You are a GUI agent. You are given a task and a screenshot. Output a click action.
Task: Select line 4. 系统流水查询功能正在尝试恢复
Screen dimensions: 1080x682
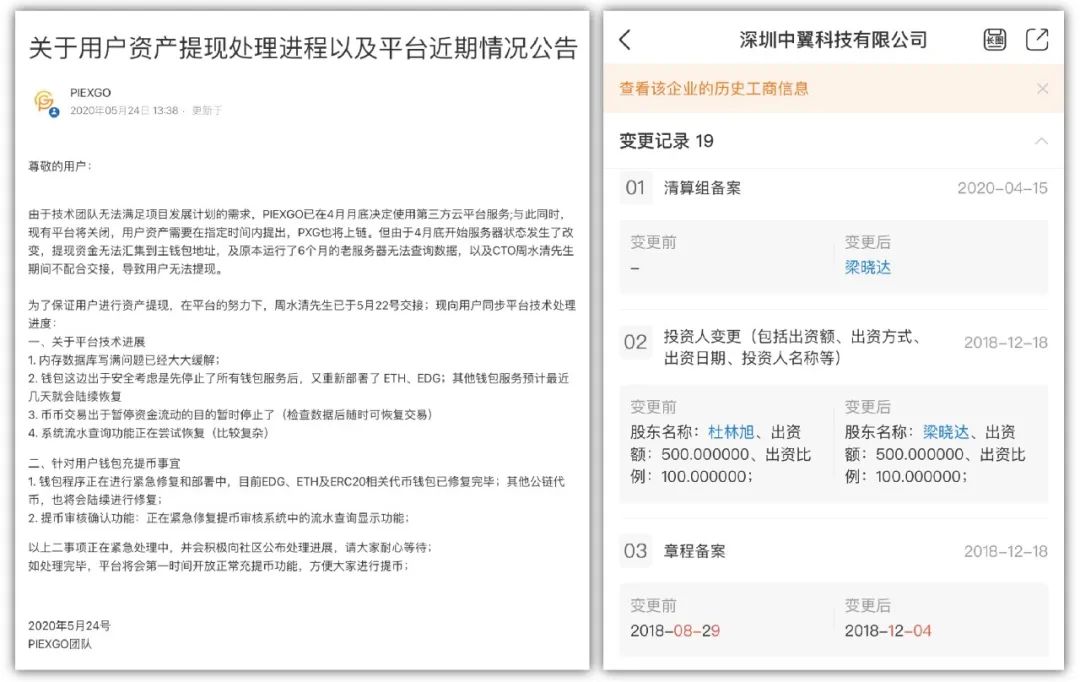coord(148,433)
